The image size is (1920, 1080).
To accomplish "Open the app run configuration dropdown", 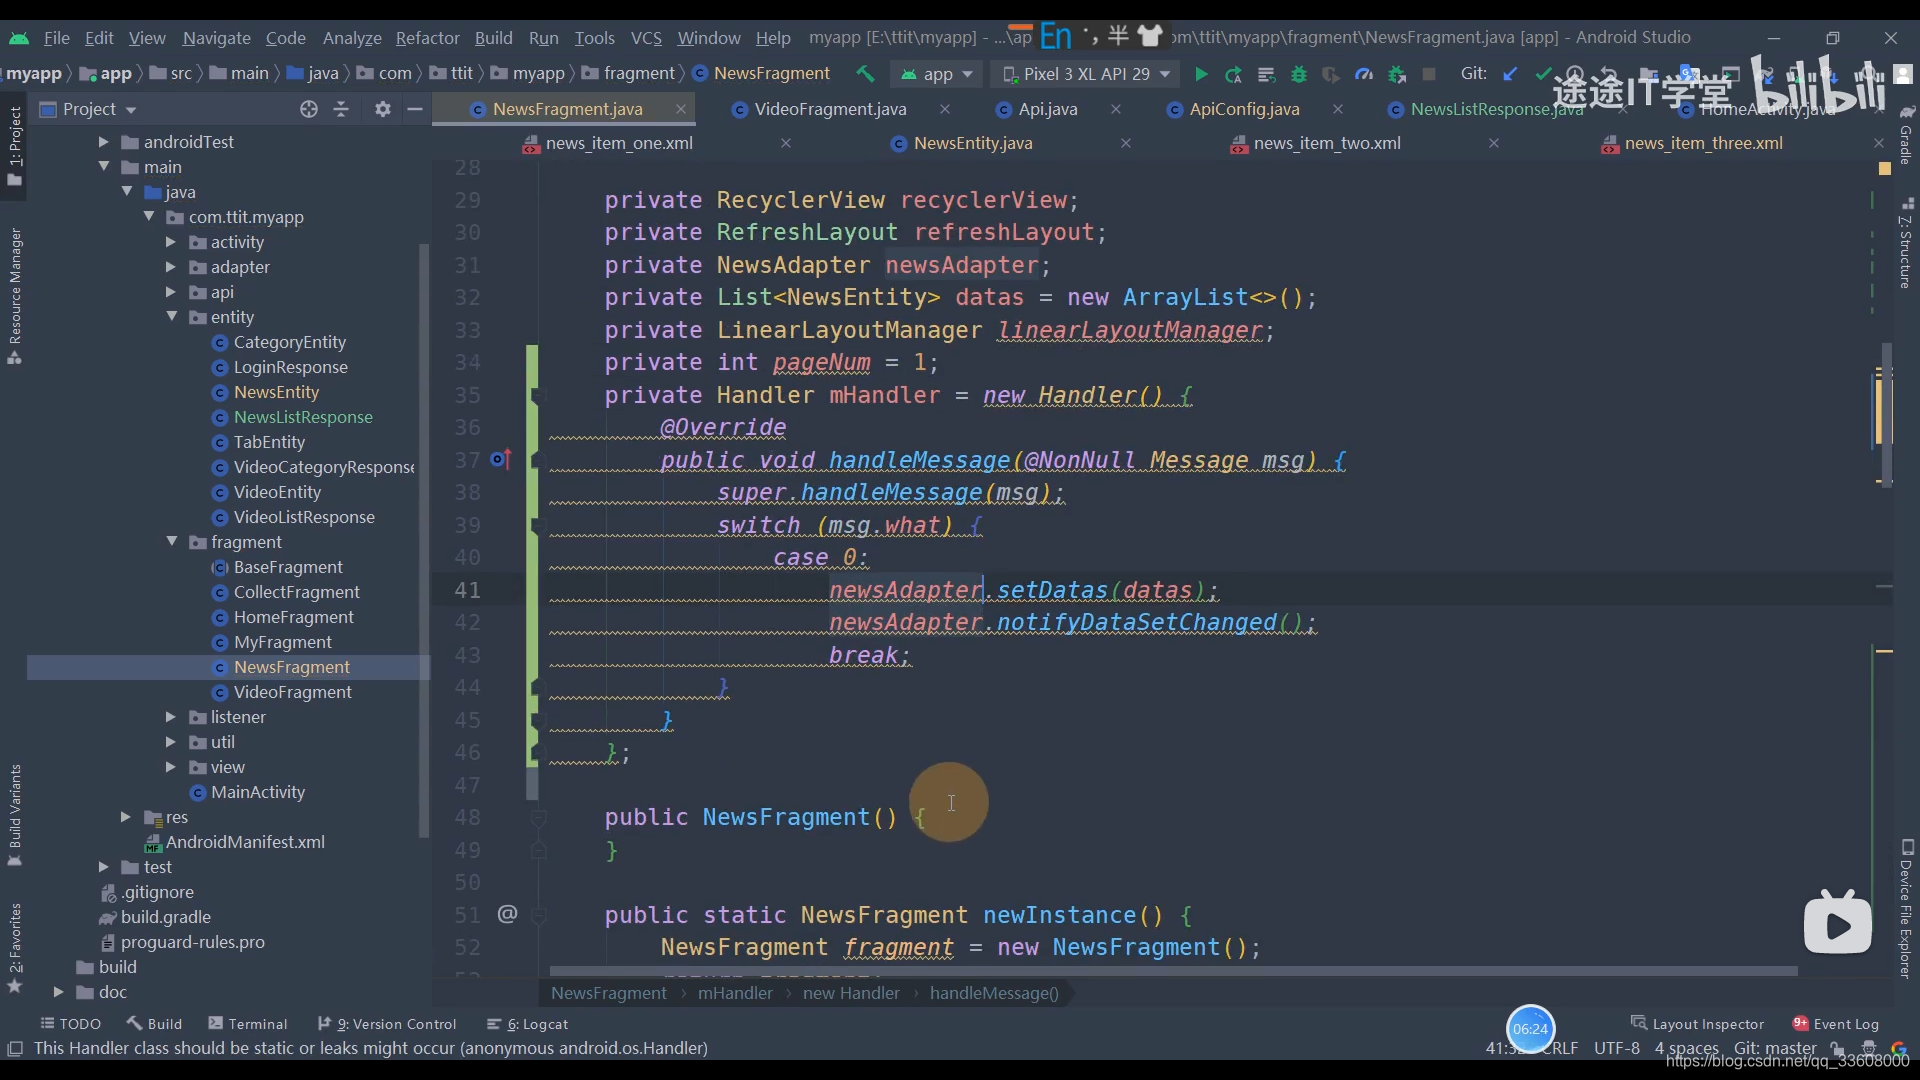I will (937, 74).
